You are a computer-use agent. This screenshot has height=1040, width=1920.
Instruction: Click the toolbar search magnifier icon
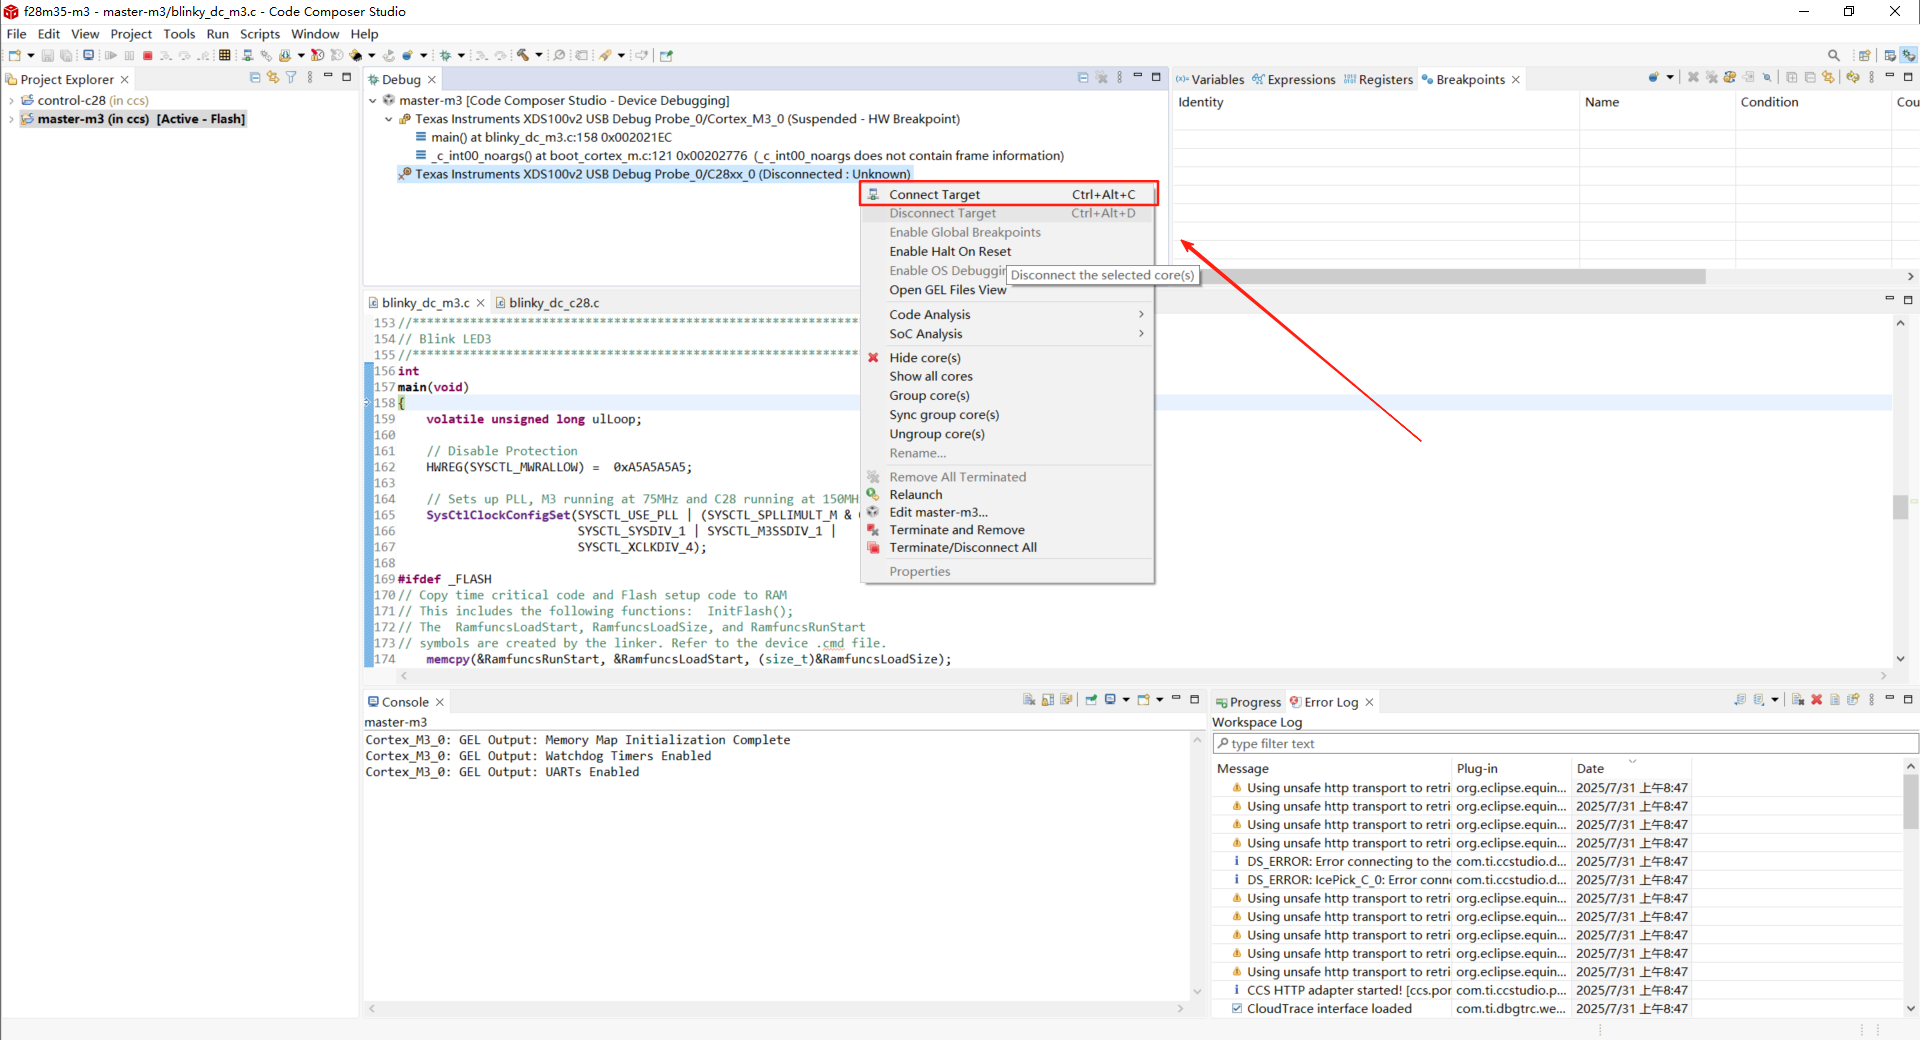coord(1833,56)
